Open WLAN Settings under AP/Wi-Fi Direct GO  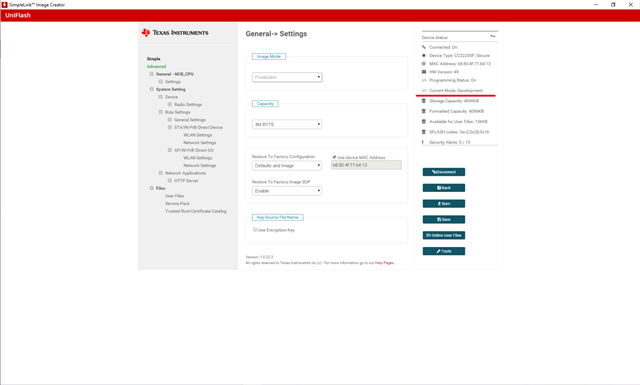pos(198,158)
